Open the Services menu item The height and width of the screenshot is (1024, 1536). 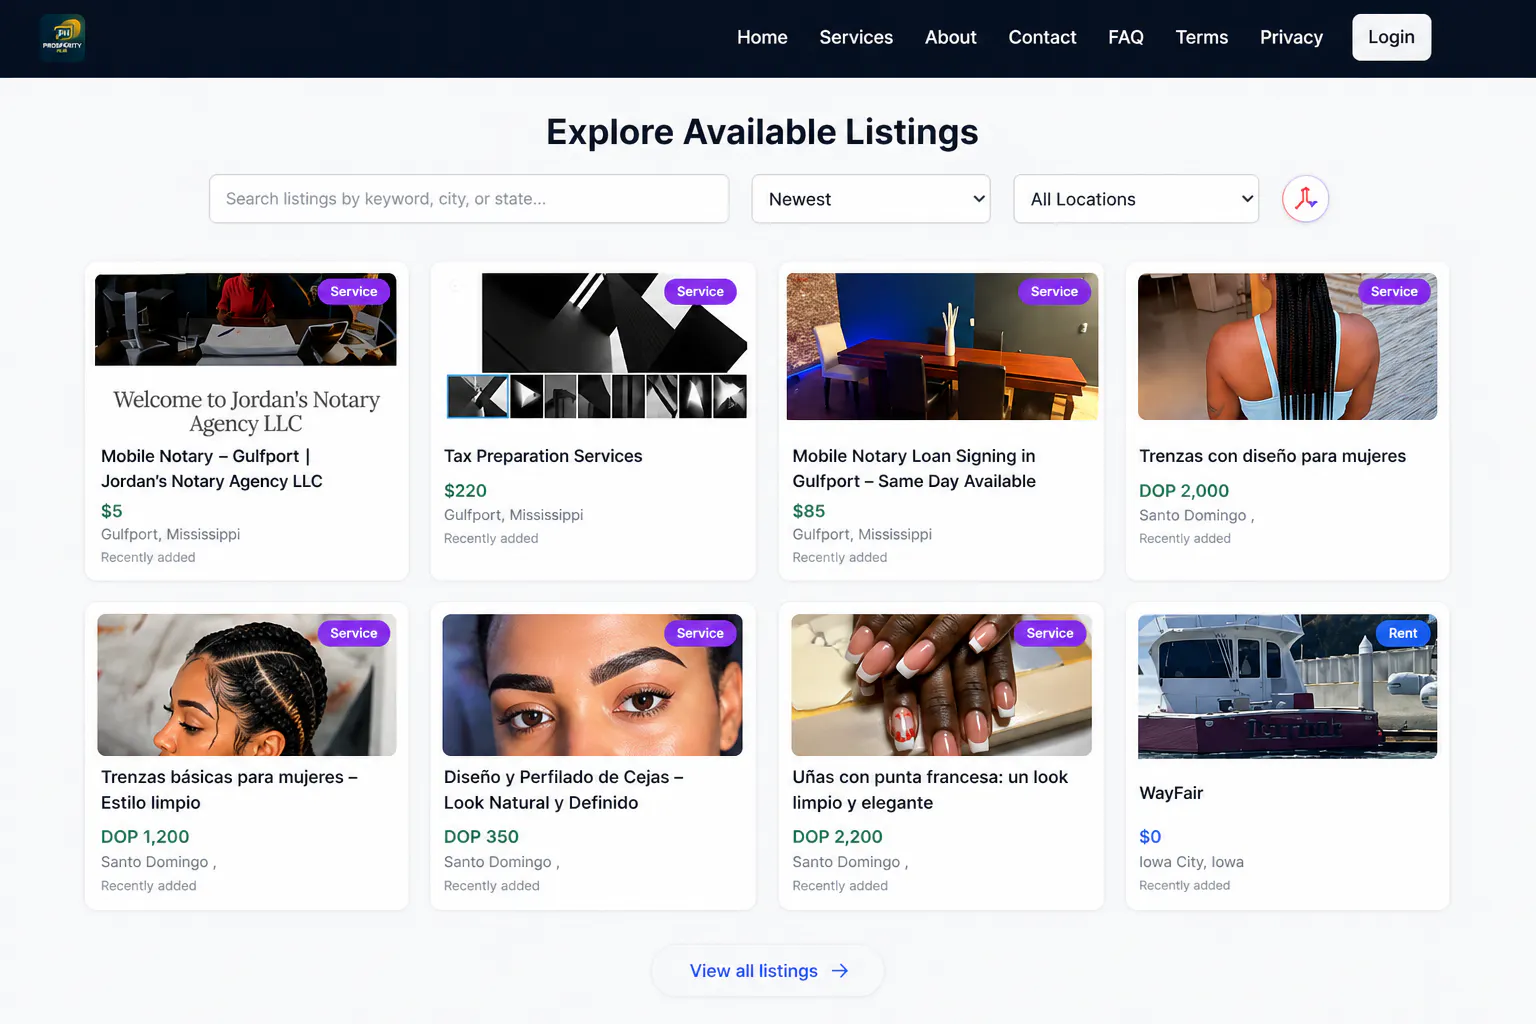coord(856,37)
